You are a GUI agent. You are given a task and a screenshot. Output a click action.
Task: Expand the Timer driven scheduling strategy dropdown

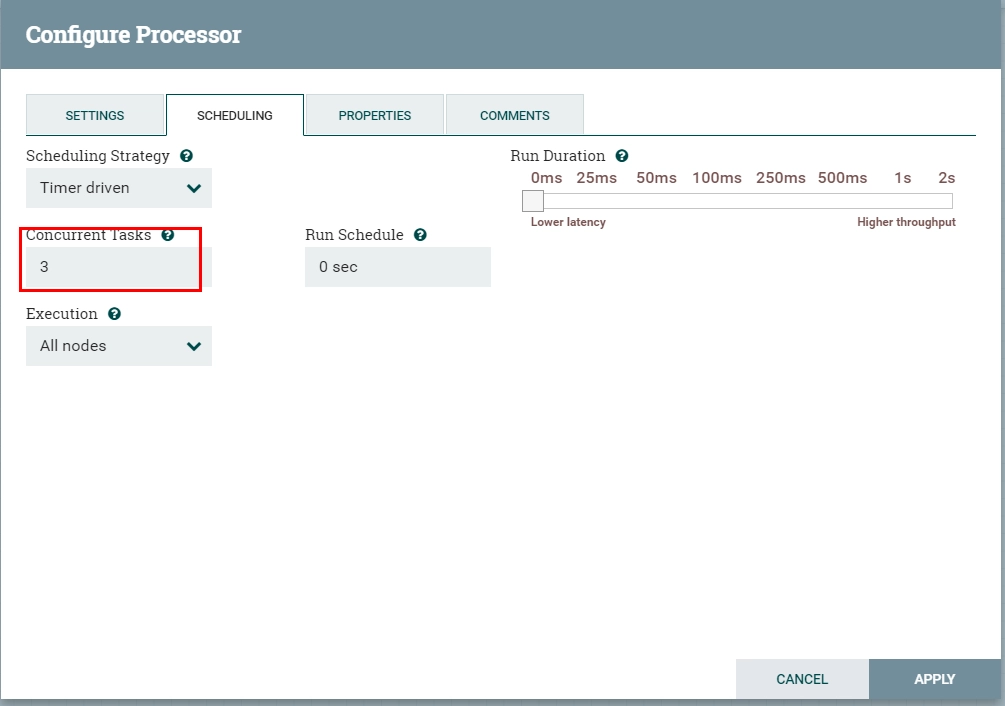[119, 188]
